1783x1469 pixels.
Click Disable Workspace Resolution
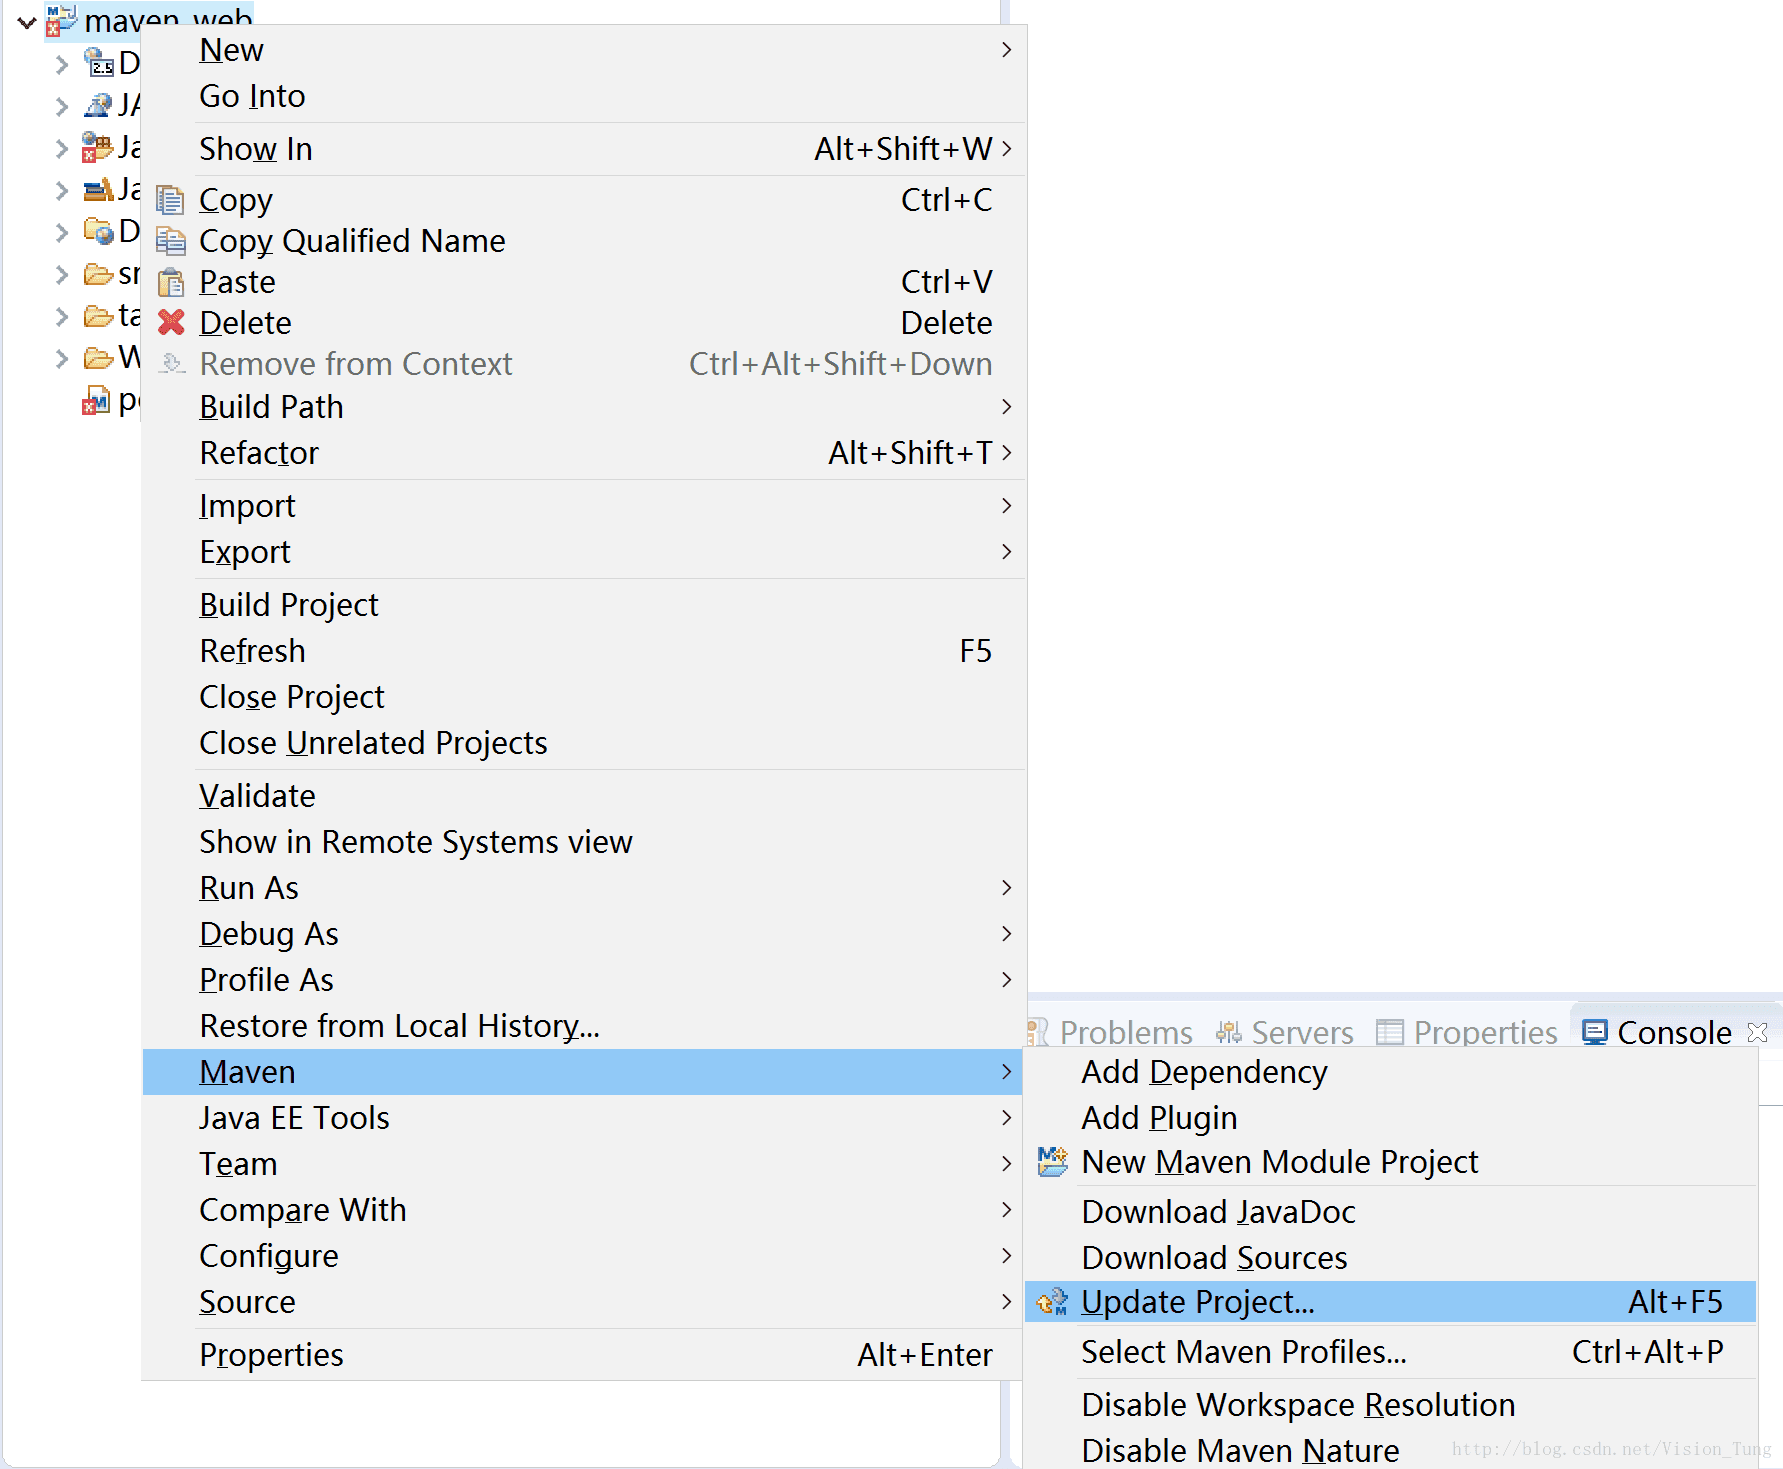(x=1391, y=1405)
